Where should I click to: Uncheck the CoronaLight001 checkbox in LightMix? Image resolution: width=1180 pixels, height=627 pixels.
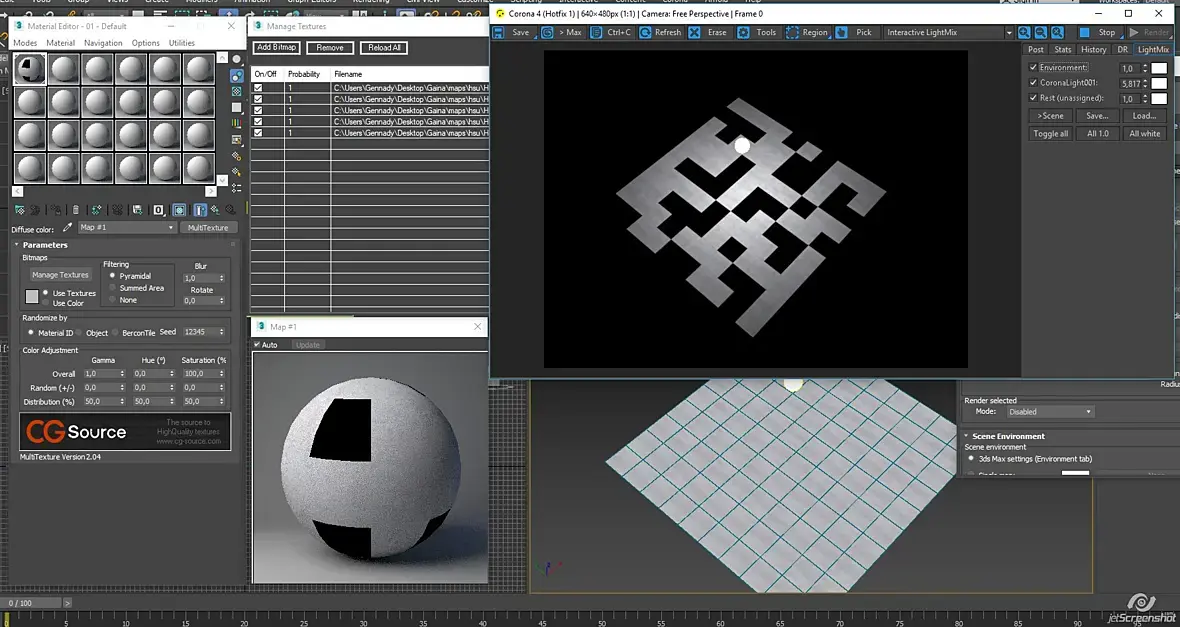click(1033, 83)
